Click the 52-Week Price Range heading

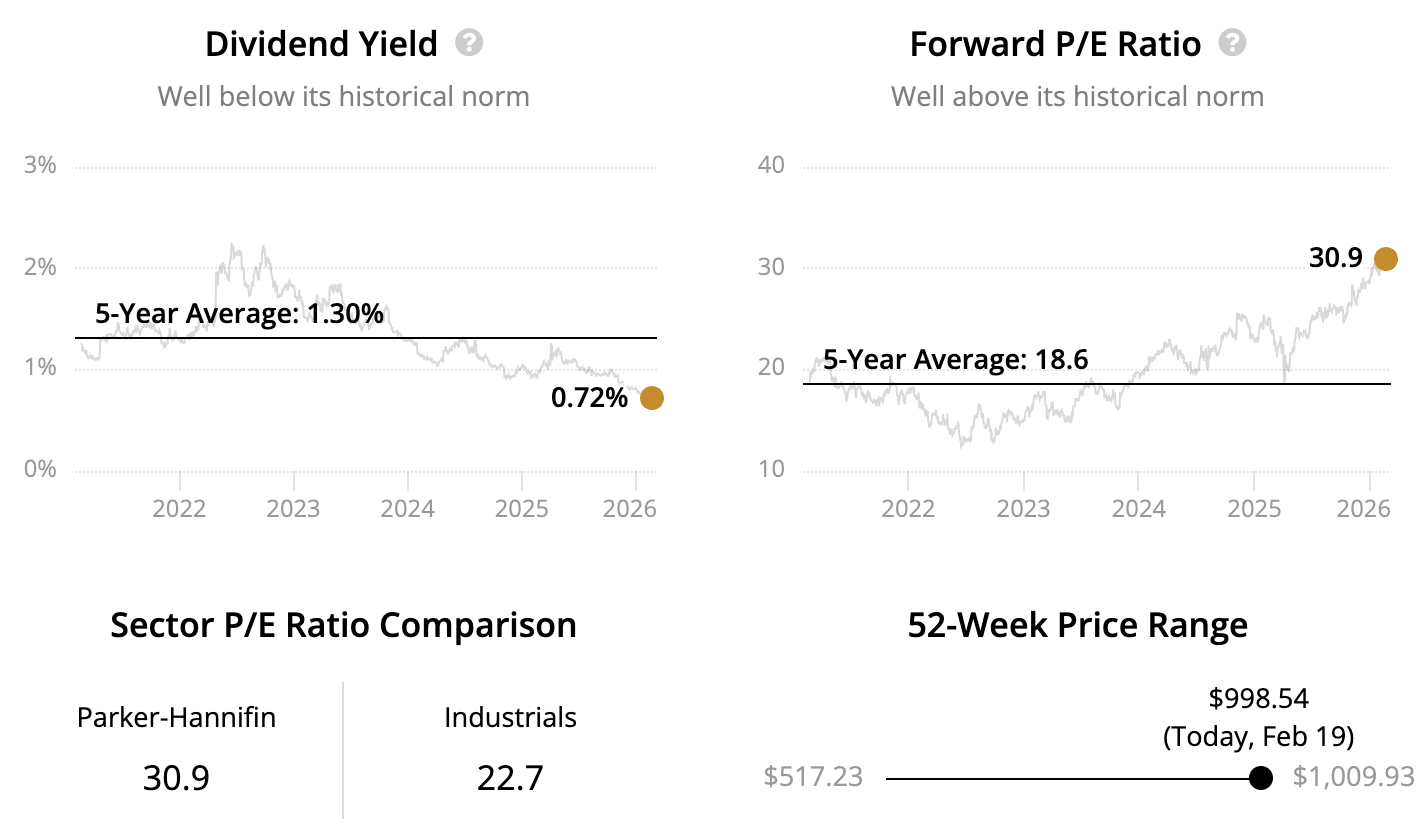1077,625
